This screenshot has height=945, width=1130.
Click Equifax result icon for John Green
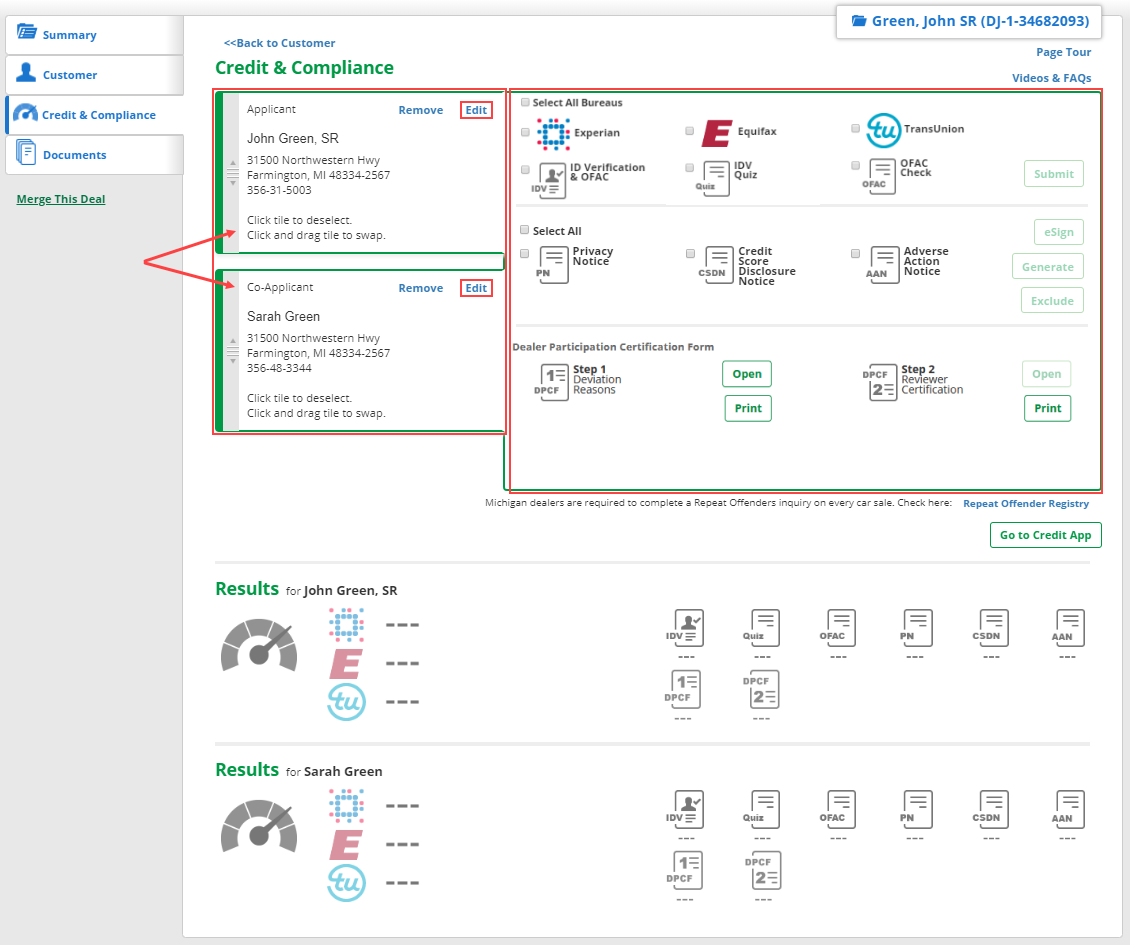click(346, 664)
